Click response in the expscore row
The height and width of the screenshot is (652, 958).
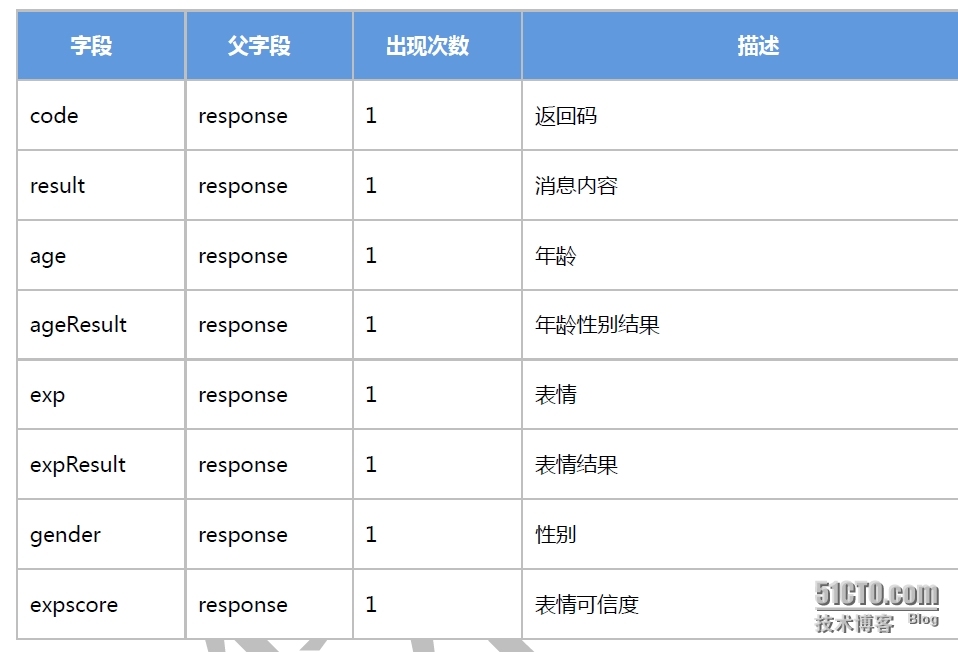(243, 605)
